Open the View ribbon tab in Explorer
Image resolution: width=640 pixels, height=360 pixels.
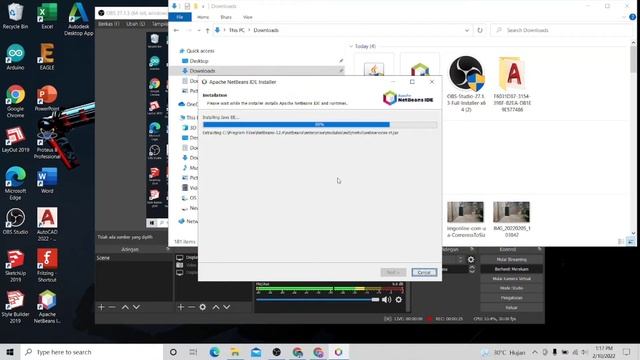click(247, 17)
